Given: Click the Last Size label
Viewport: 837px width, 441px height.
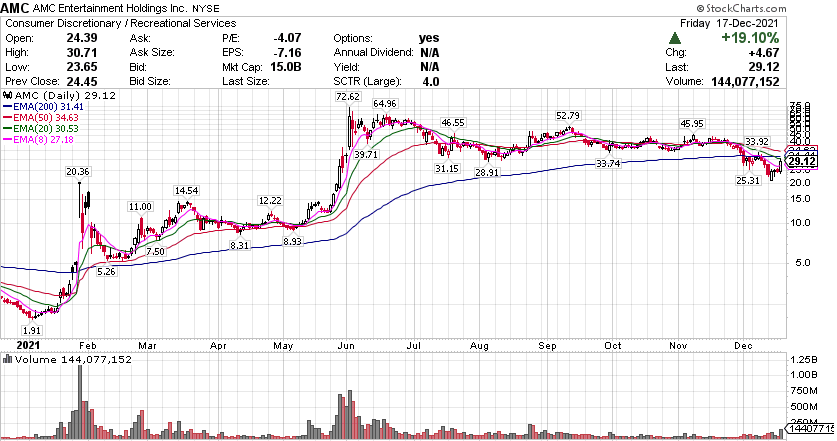Looking at the screenshot, I should pos(246,82).
